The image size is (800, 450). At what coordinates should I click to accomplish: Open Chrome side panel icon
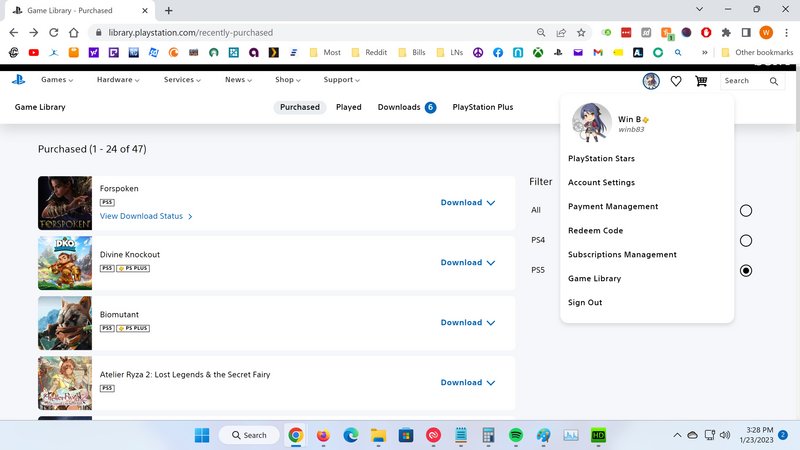point(746,33)
